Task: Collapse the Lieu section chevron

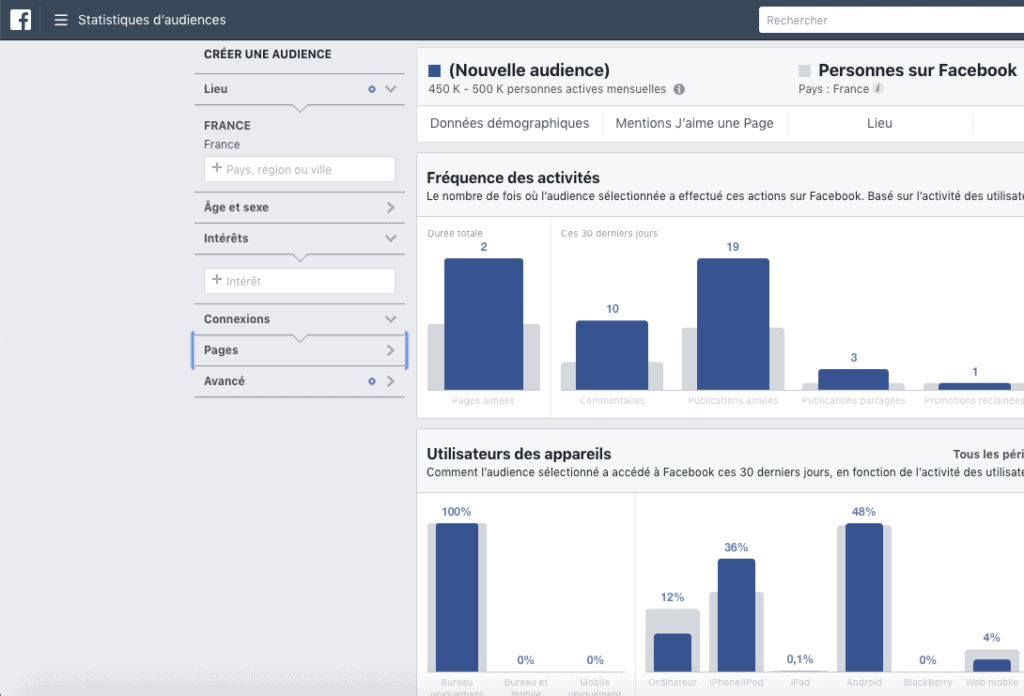Action: (x=391, y=89)
